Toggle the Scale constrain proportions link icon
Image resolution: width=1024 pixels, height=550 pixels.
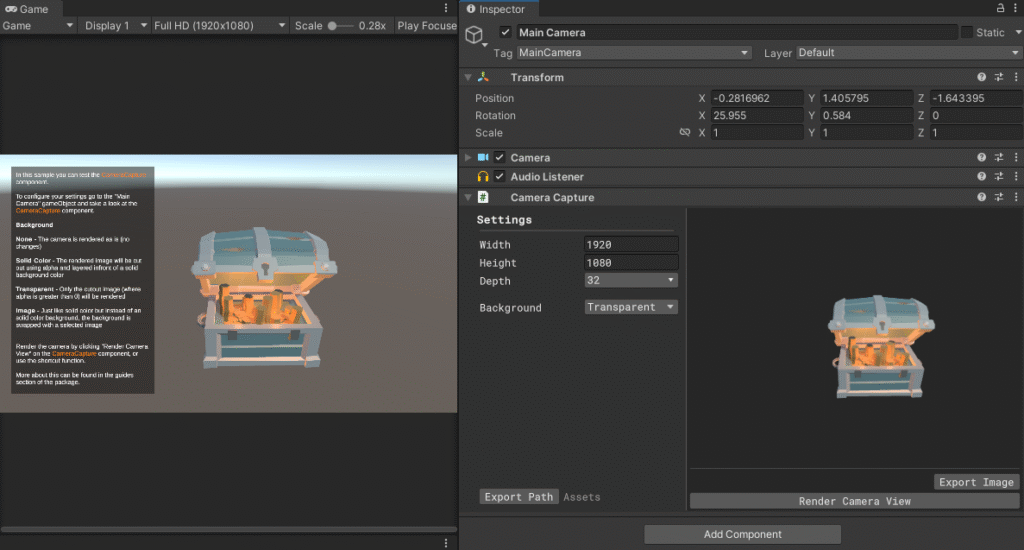pyautogui.click(x=685, y=133)
